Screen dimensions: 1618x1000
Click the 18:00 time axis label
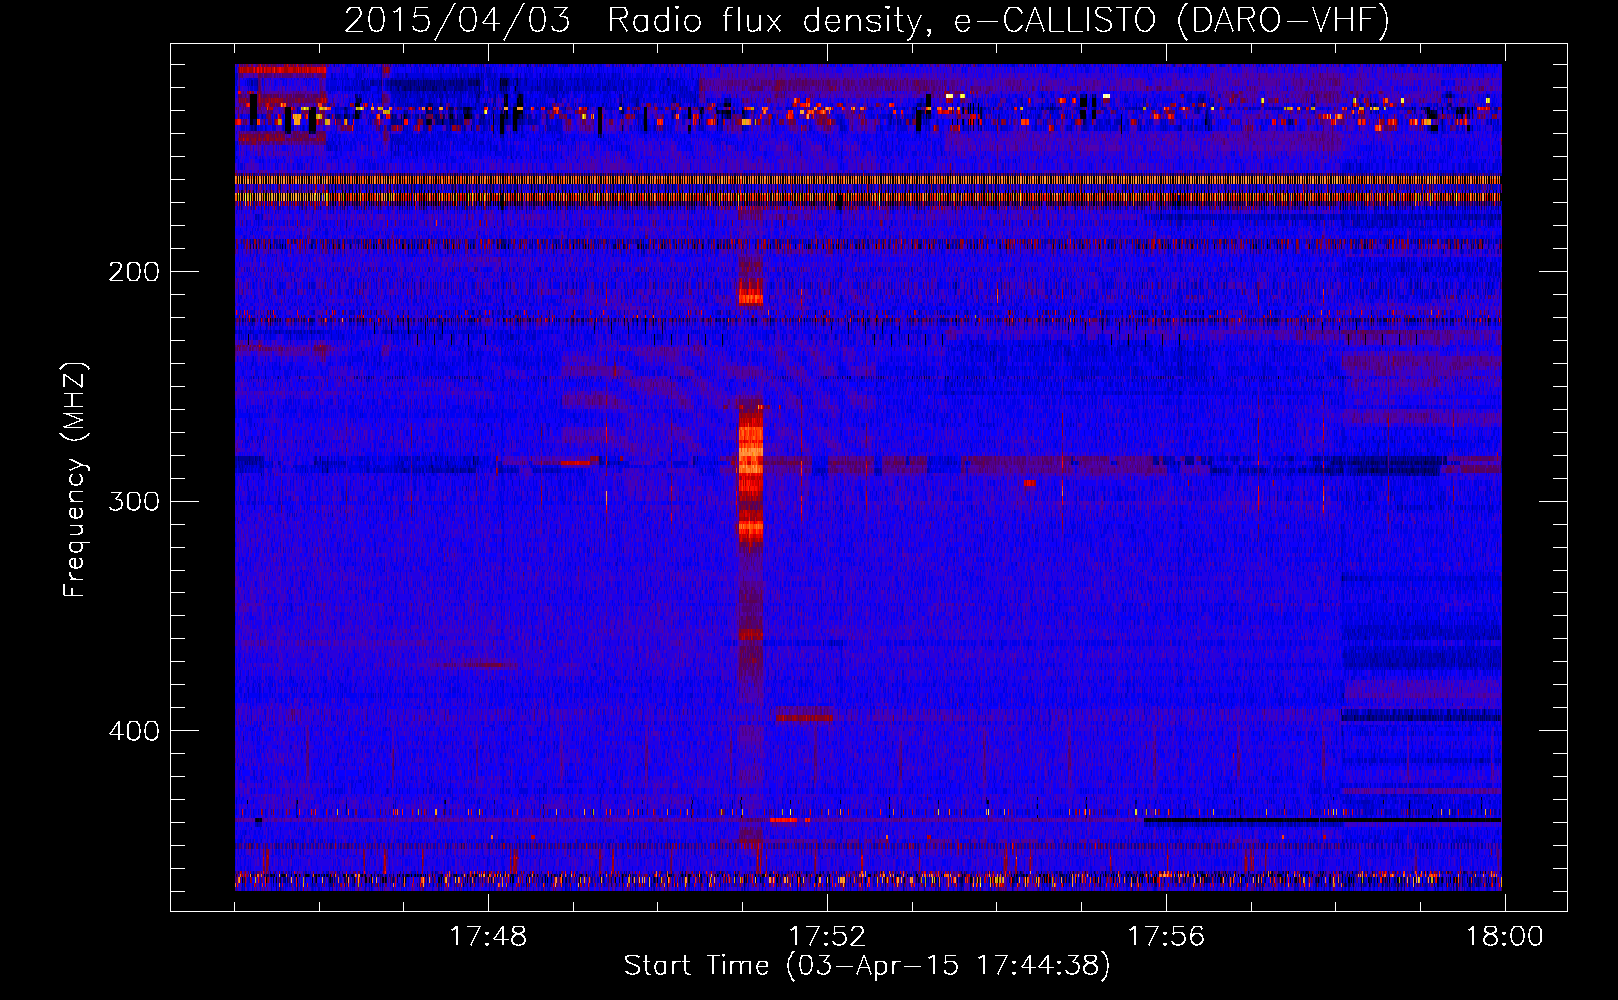1504,937
